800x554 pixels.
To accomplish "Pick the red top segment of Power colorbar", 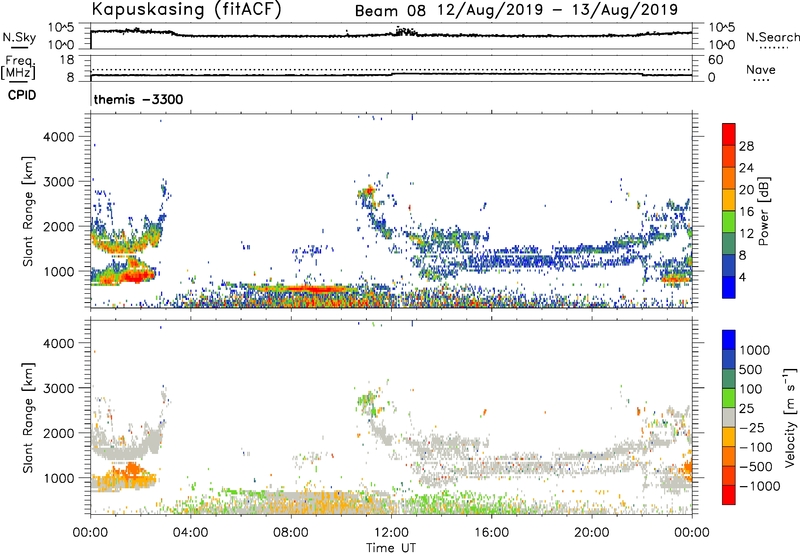I will click(x=729, y=134).
